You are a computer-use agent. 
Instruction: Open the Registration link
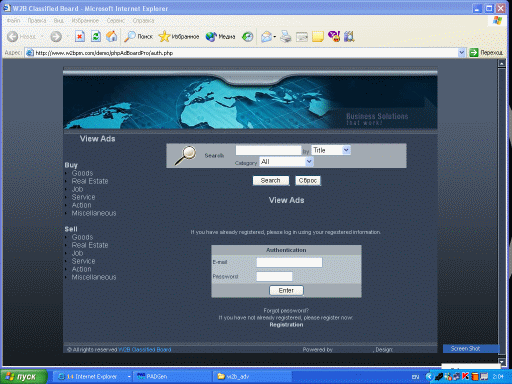pyautogui.click(x=286, y=325)
